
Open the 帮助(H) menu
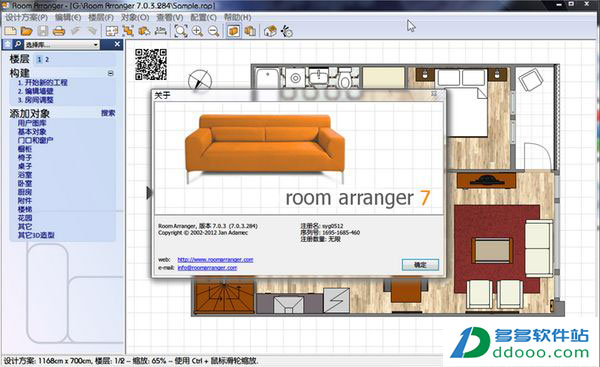click(x=237, y=18)
